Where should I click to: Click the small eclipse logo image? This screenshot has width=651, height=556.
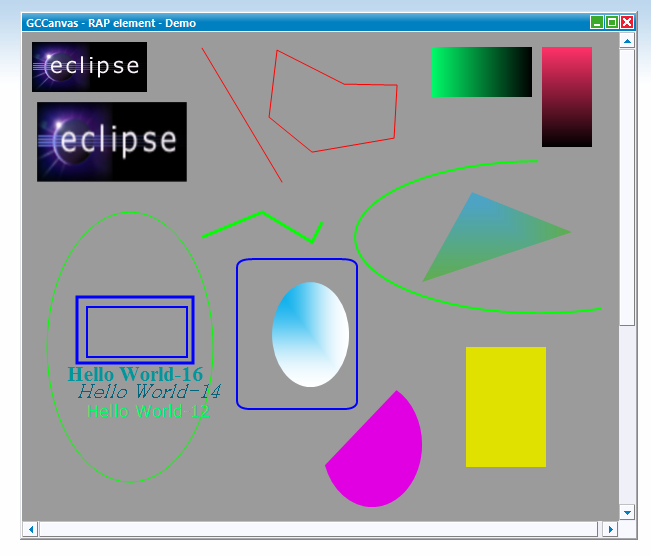click(89, 67)
